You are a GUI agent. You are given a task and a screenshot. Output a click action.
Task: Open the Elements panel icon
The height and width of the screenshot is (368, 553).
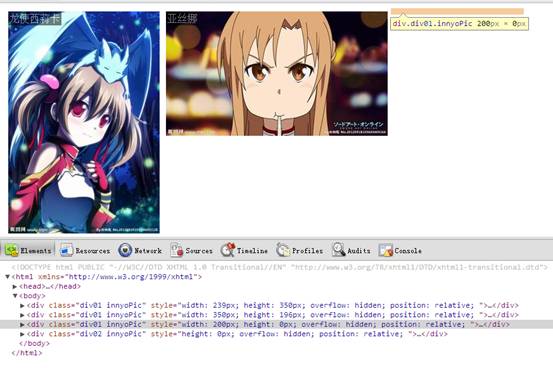pyautogui.click(x=12, y=250)
